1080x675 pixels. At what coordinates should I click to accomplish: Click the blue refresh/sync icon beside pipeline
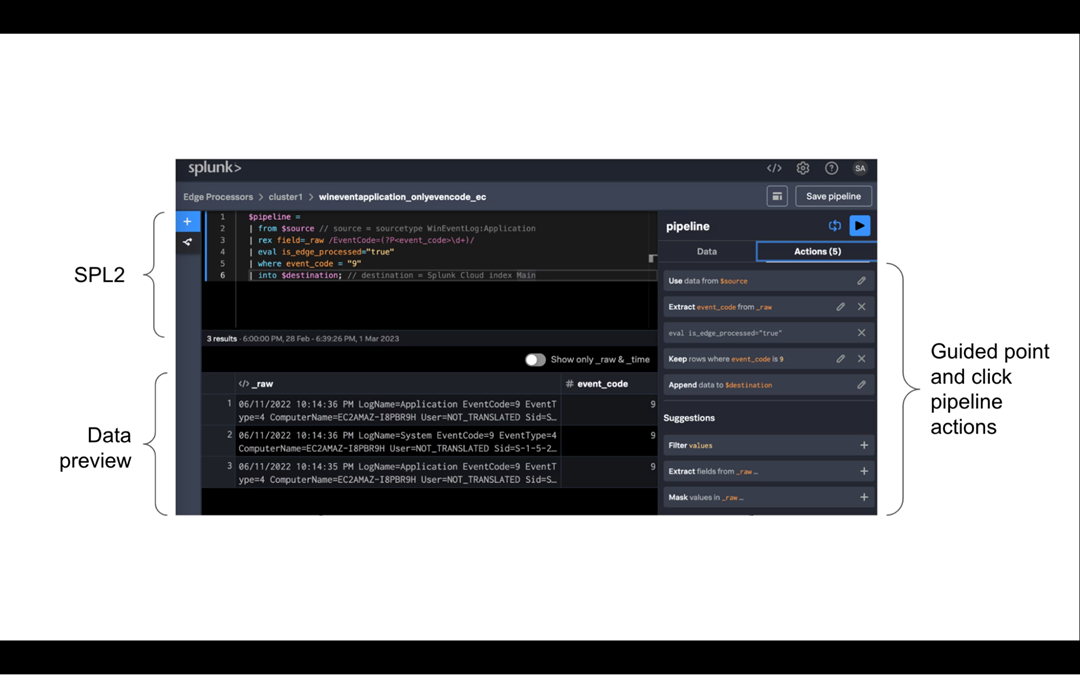pyautogui.click(x=835, y=226)
